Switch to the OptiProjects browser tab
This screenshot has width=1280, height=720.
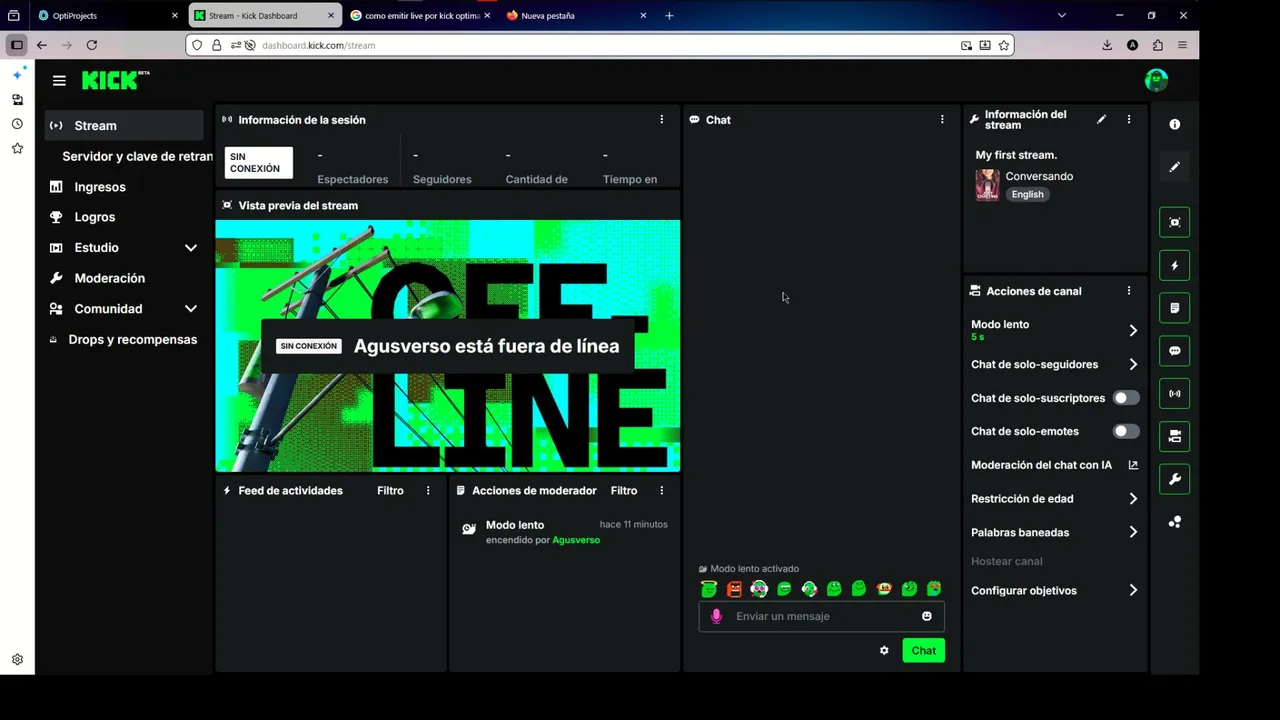coord(107,15)
